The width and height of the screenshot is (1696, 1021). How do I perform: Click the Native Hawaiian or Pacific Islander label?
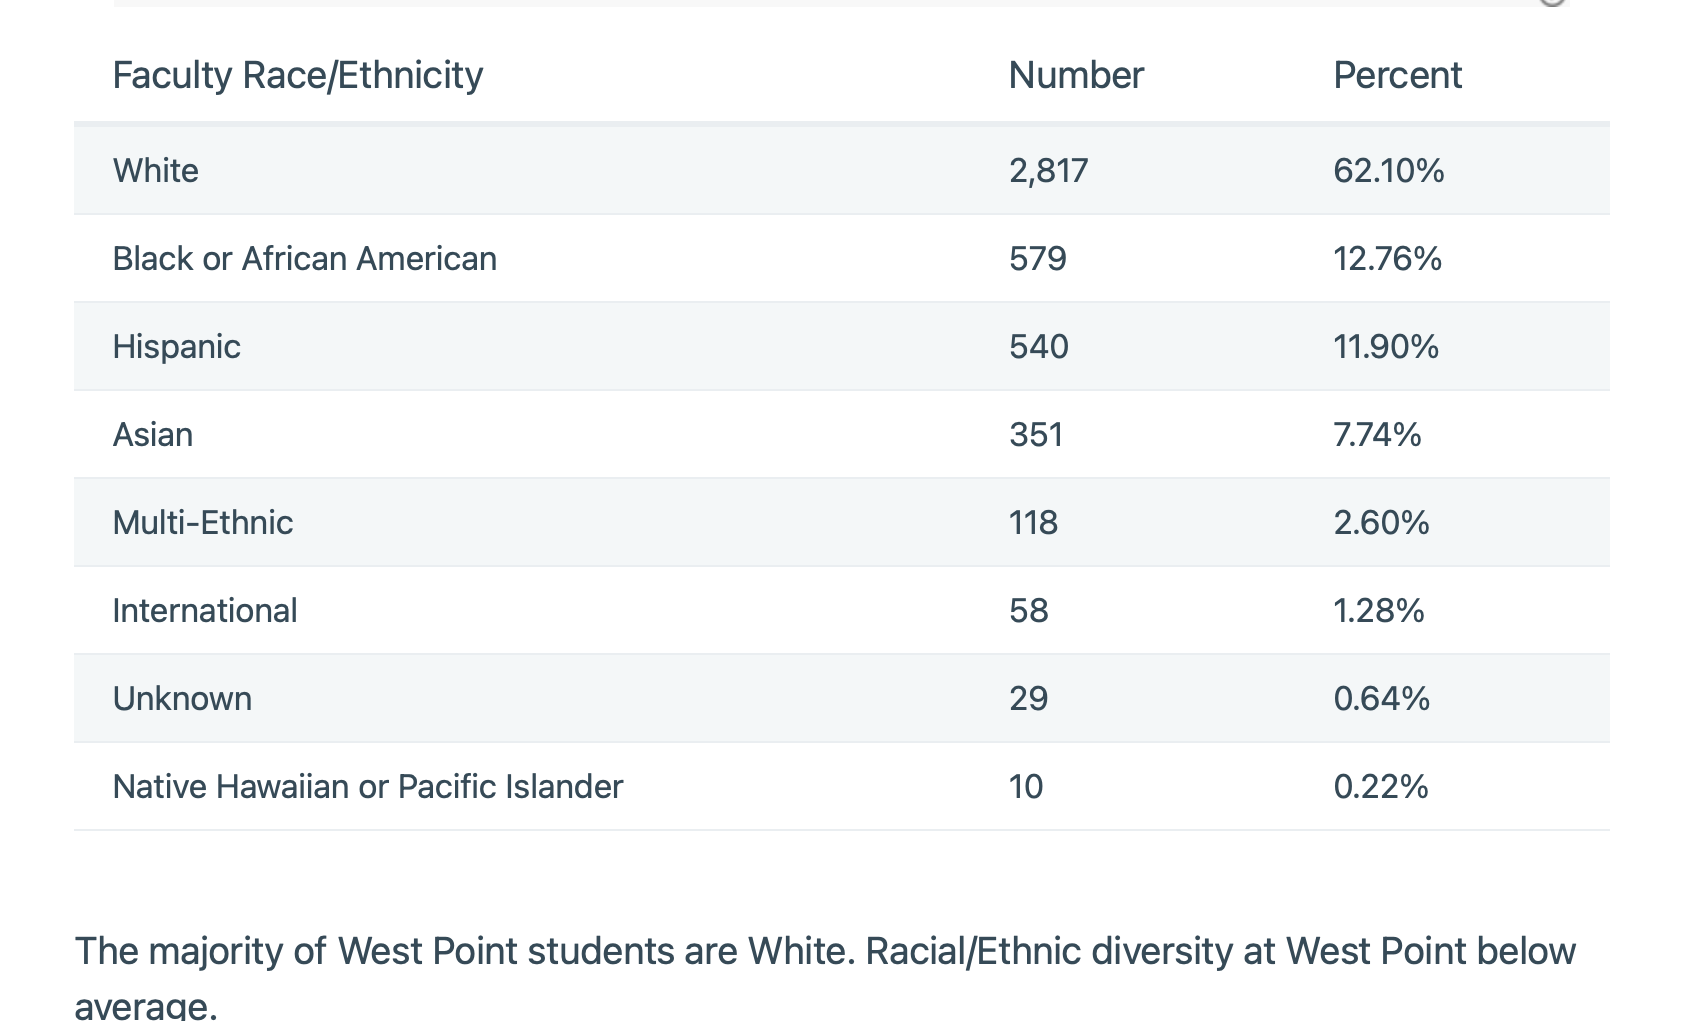tap(367, 787)
